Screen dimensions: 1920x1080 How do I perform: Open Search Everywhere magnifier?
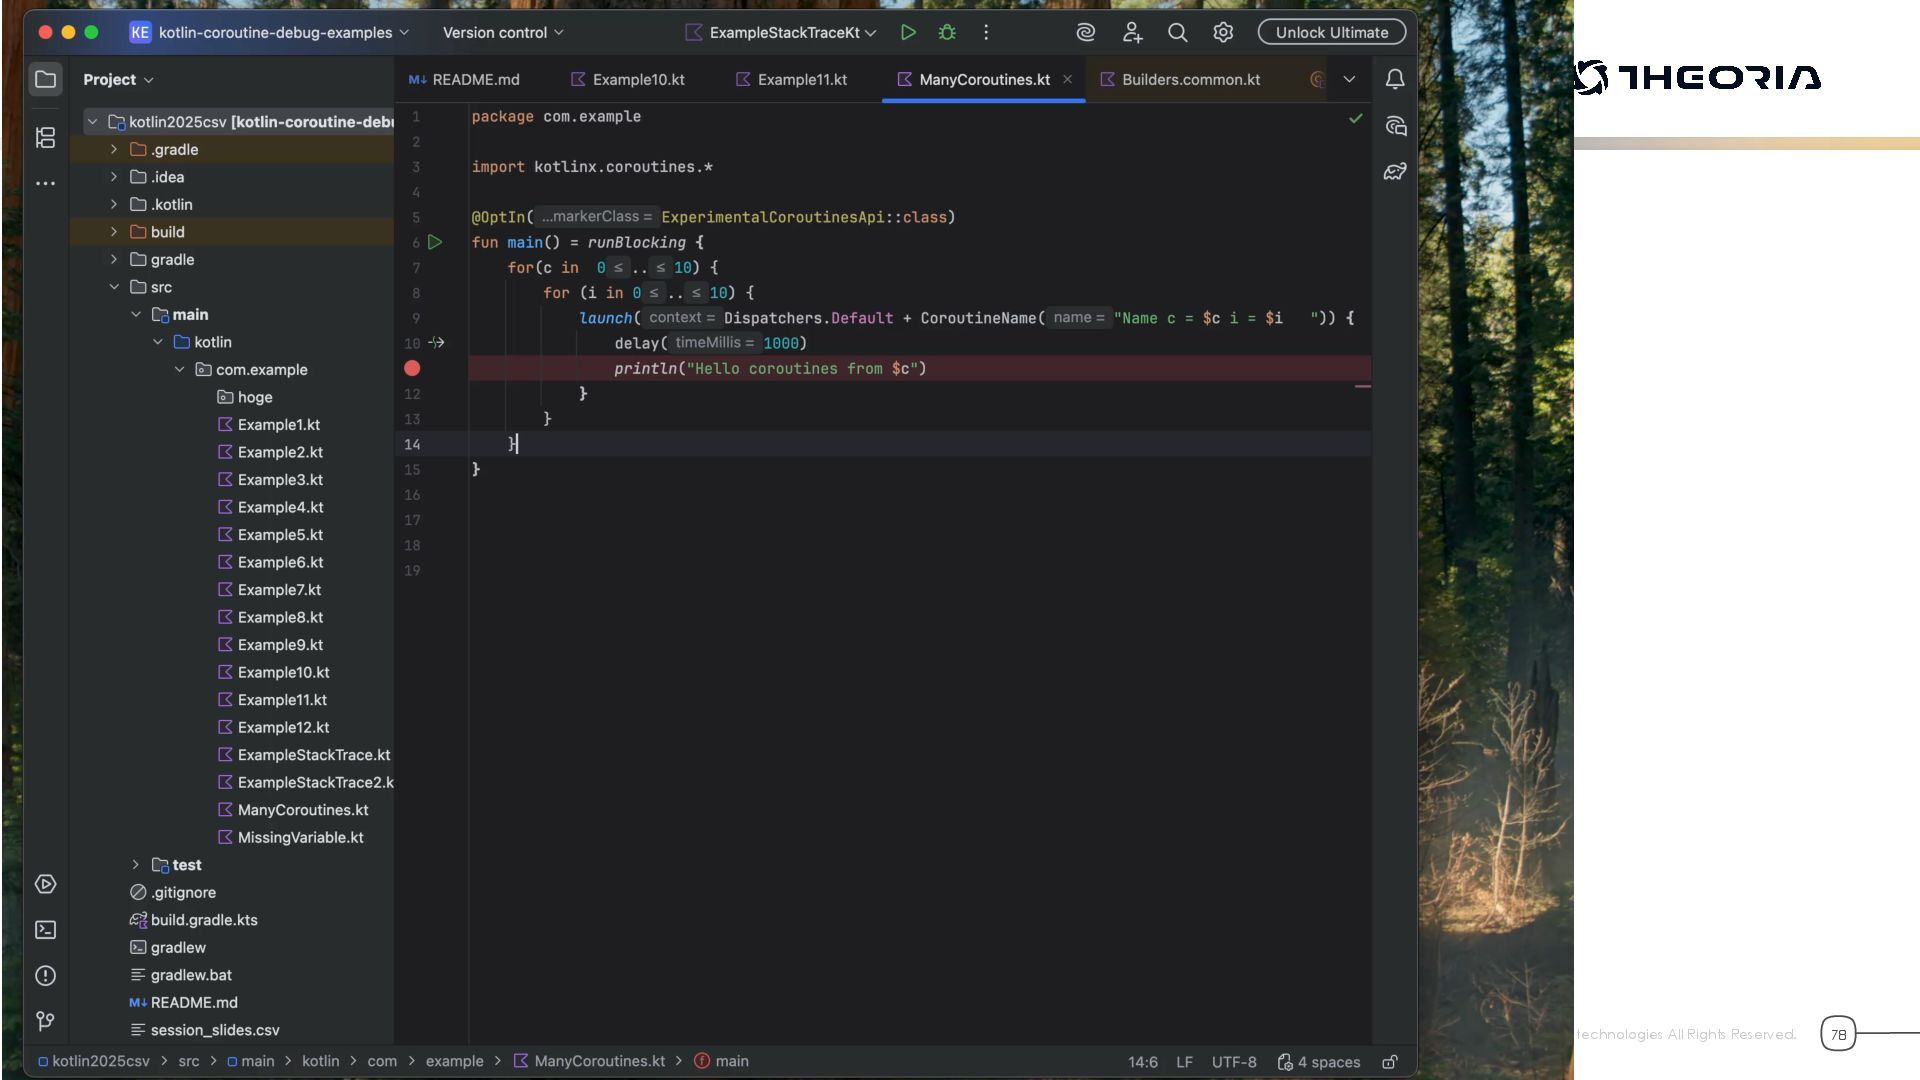click(x=1177, y=32)
